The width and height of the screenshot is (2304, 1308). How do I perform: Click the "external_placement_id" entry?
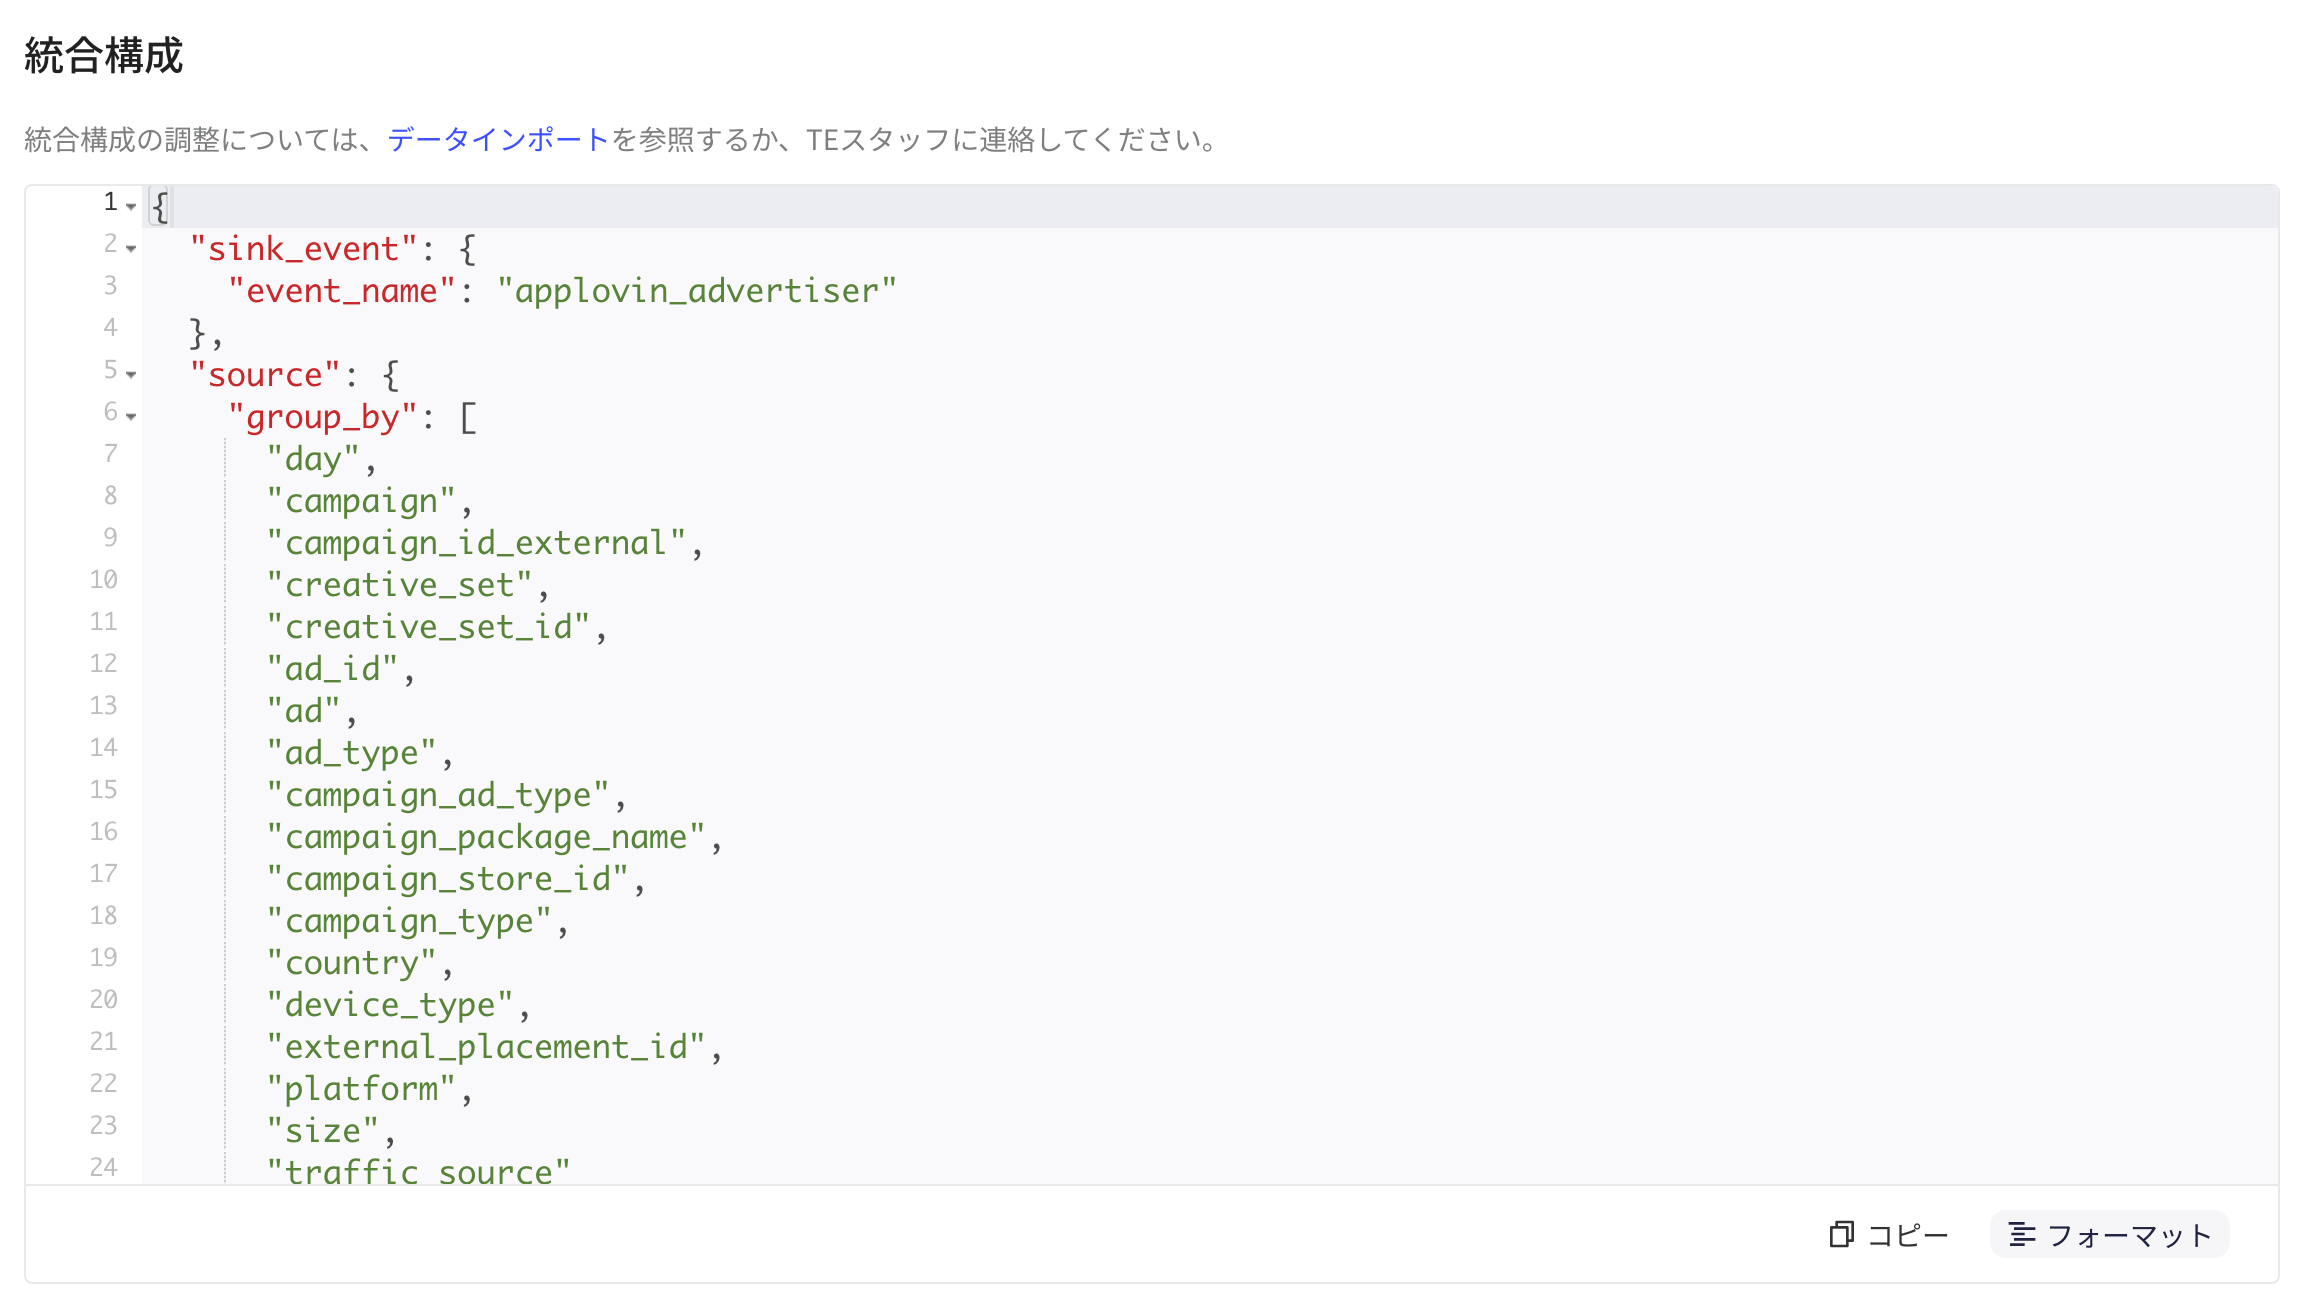click(485, 1047)
